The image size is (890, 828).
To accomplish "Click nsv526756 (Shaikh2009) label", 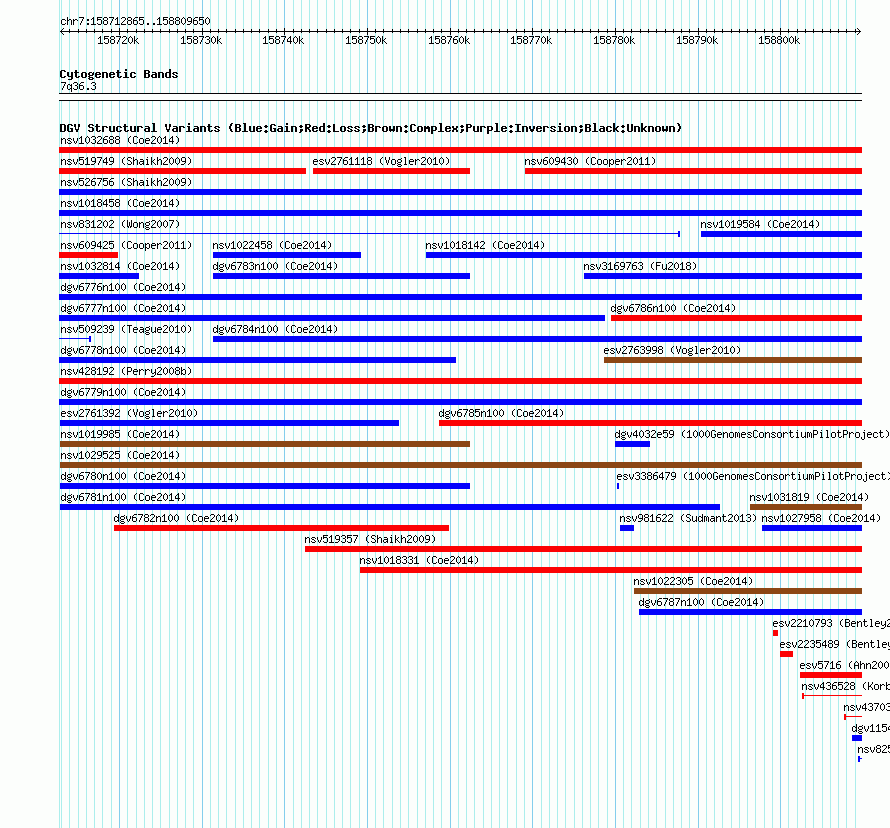I will (x=126, y=182).
